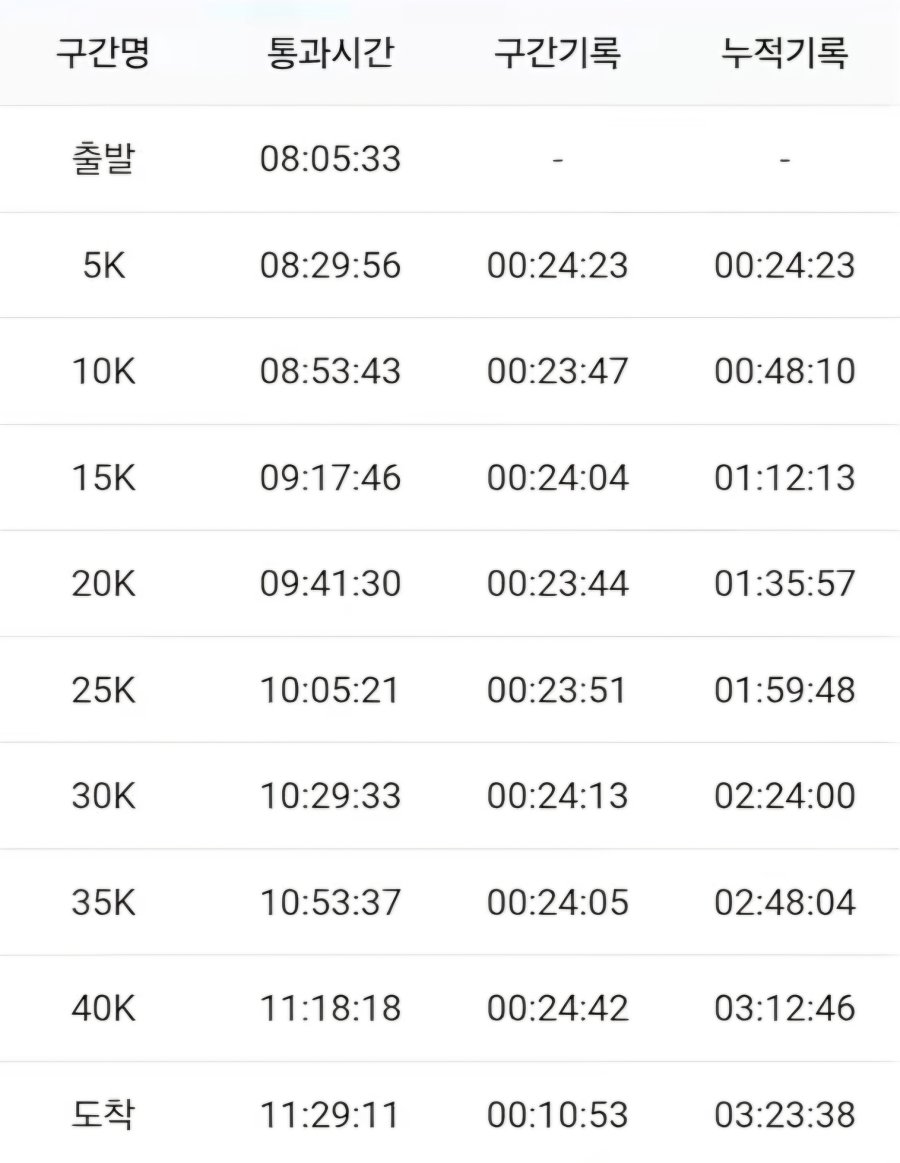The width and height of the screenshot is (900, 1163).
Task: Click the 15K row label
Action: tap(103, 477)
